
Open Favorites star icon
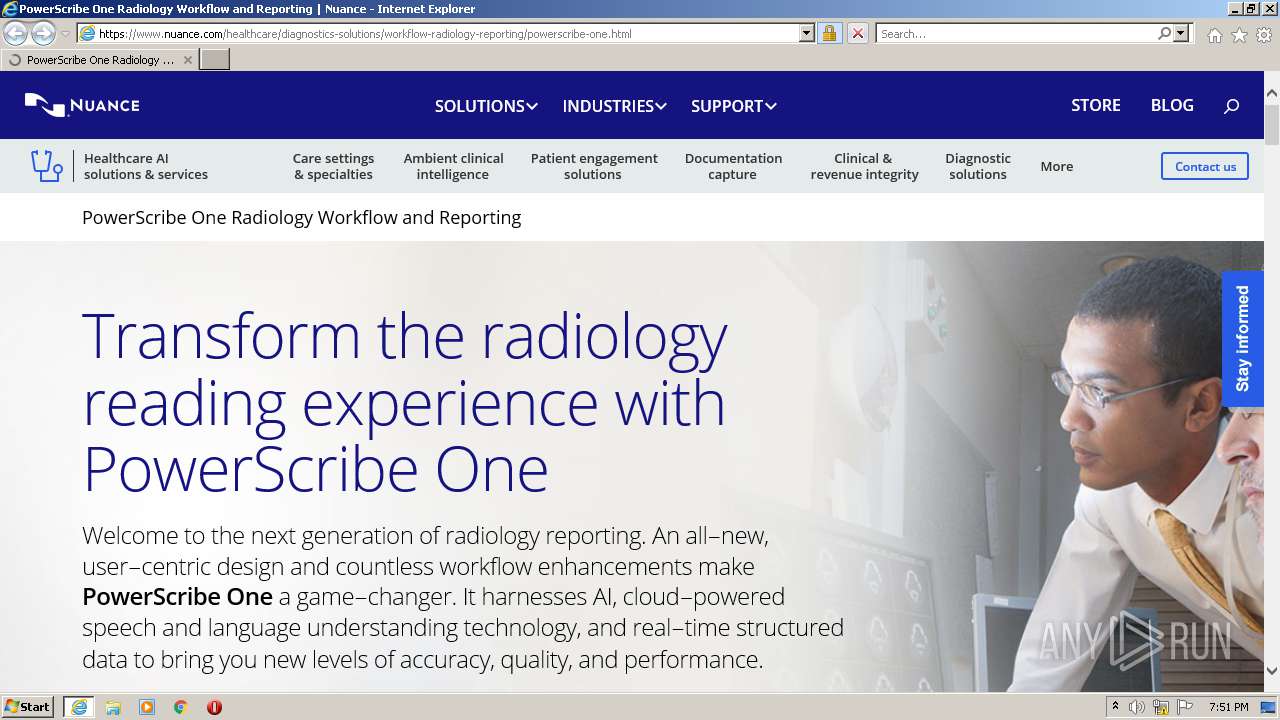[x=1239, y=34]
